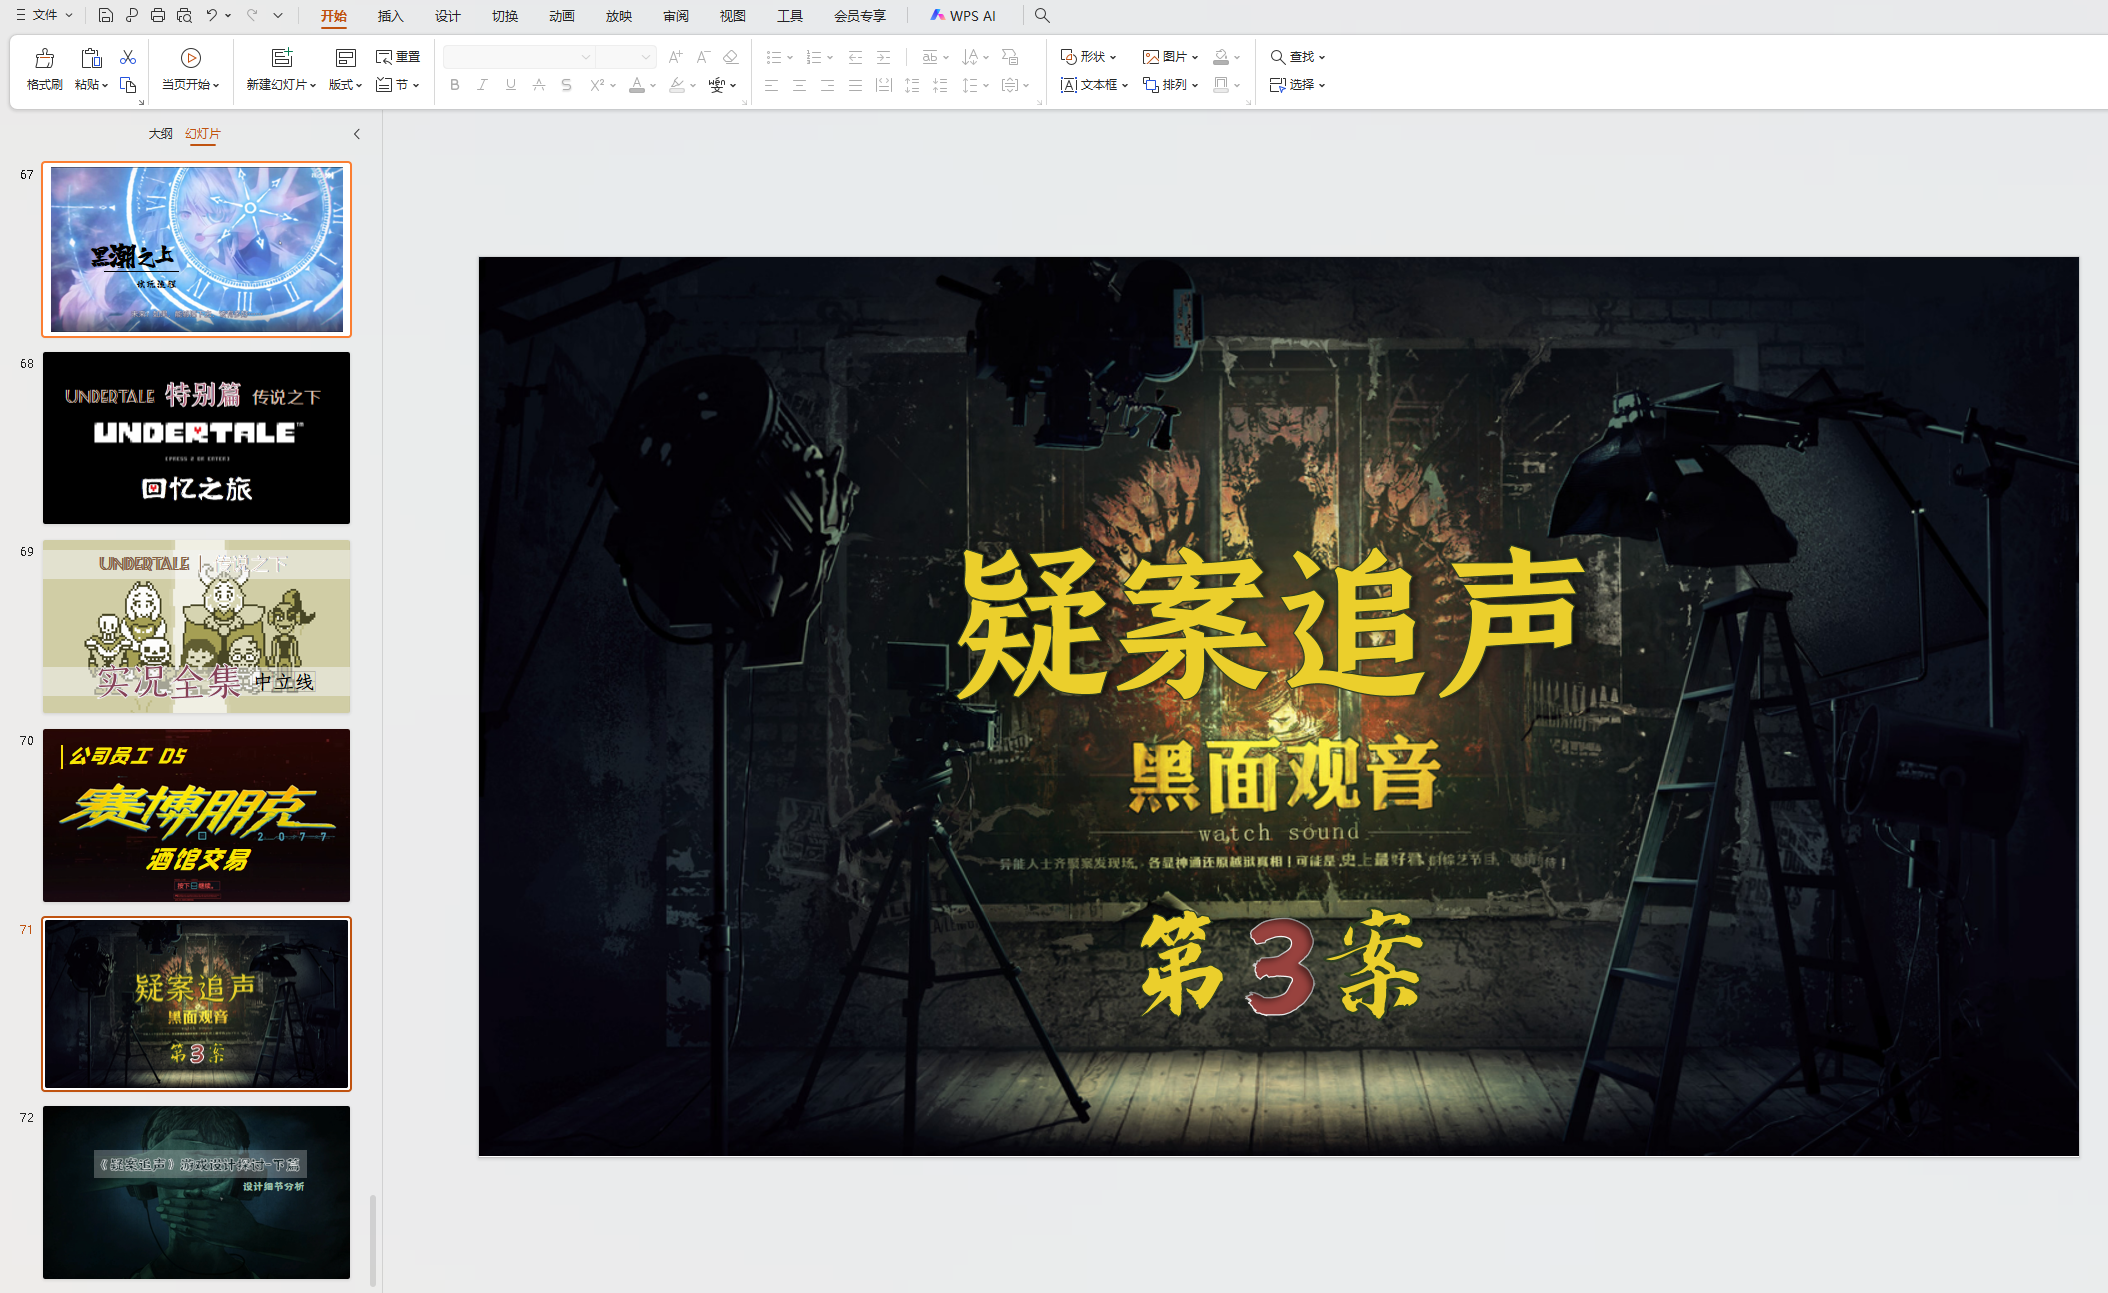The width and height of the screenshot is (2108, 1293).
Task: Click the Reset (重置) slide button
Action: pyautogui.click(x=398, y=57)
